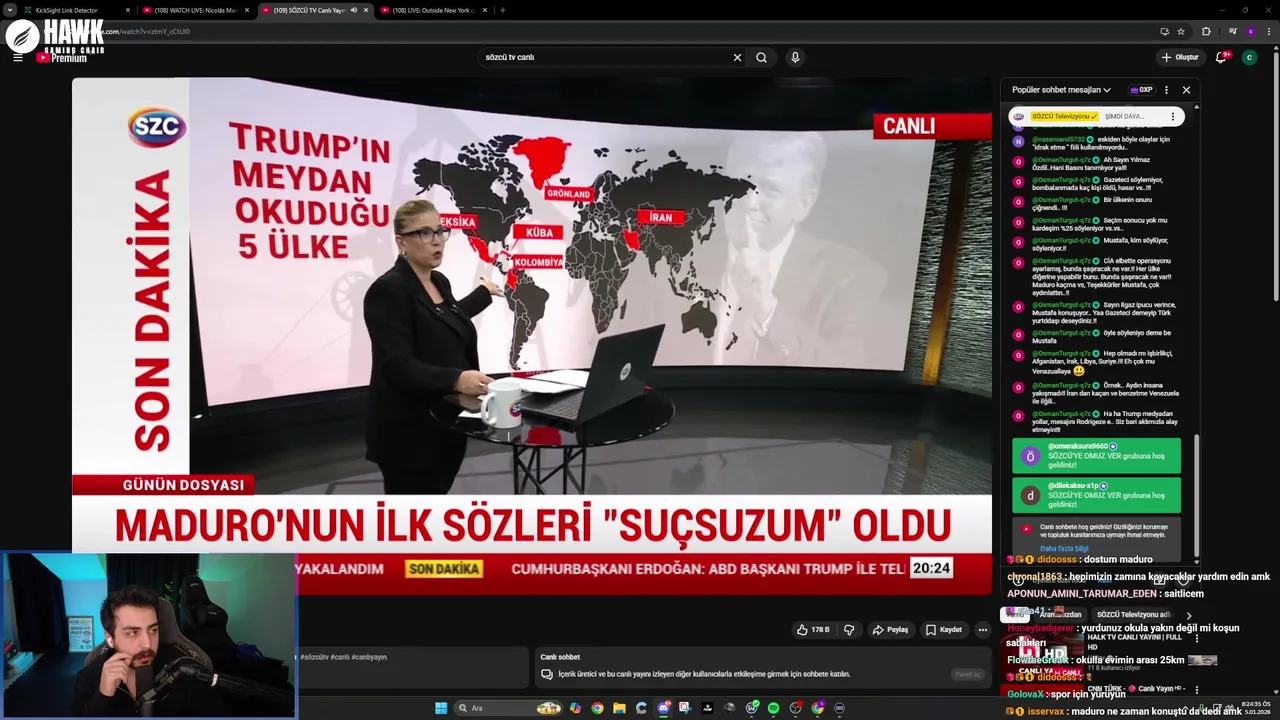Screen dimensions: 1280x720
Task: Select the SÖZCÜ Televizyonu filter chip
Action: click(x=1133, y=615)
